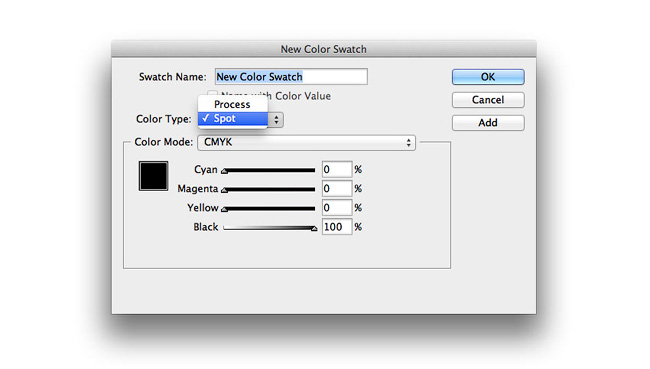Click the Color Mode dropdown arrows
This screenshot has width=650, height=369.
coord(409,143)
